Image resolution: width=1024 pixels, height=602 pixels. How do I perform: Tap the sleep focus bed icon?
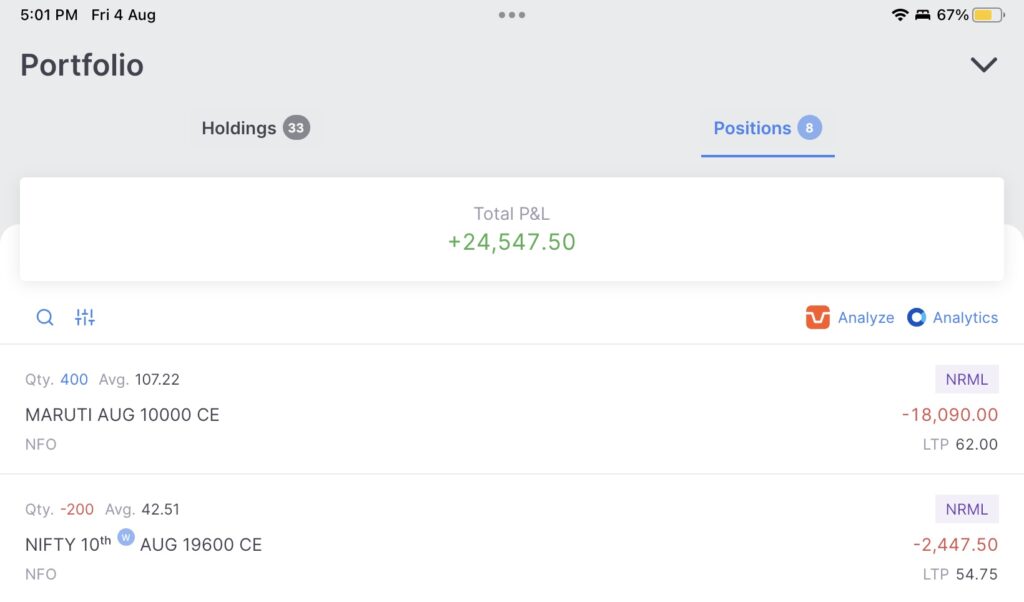(x=923, y=15)
